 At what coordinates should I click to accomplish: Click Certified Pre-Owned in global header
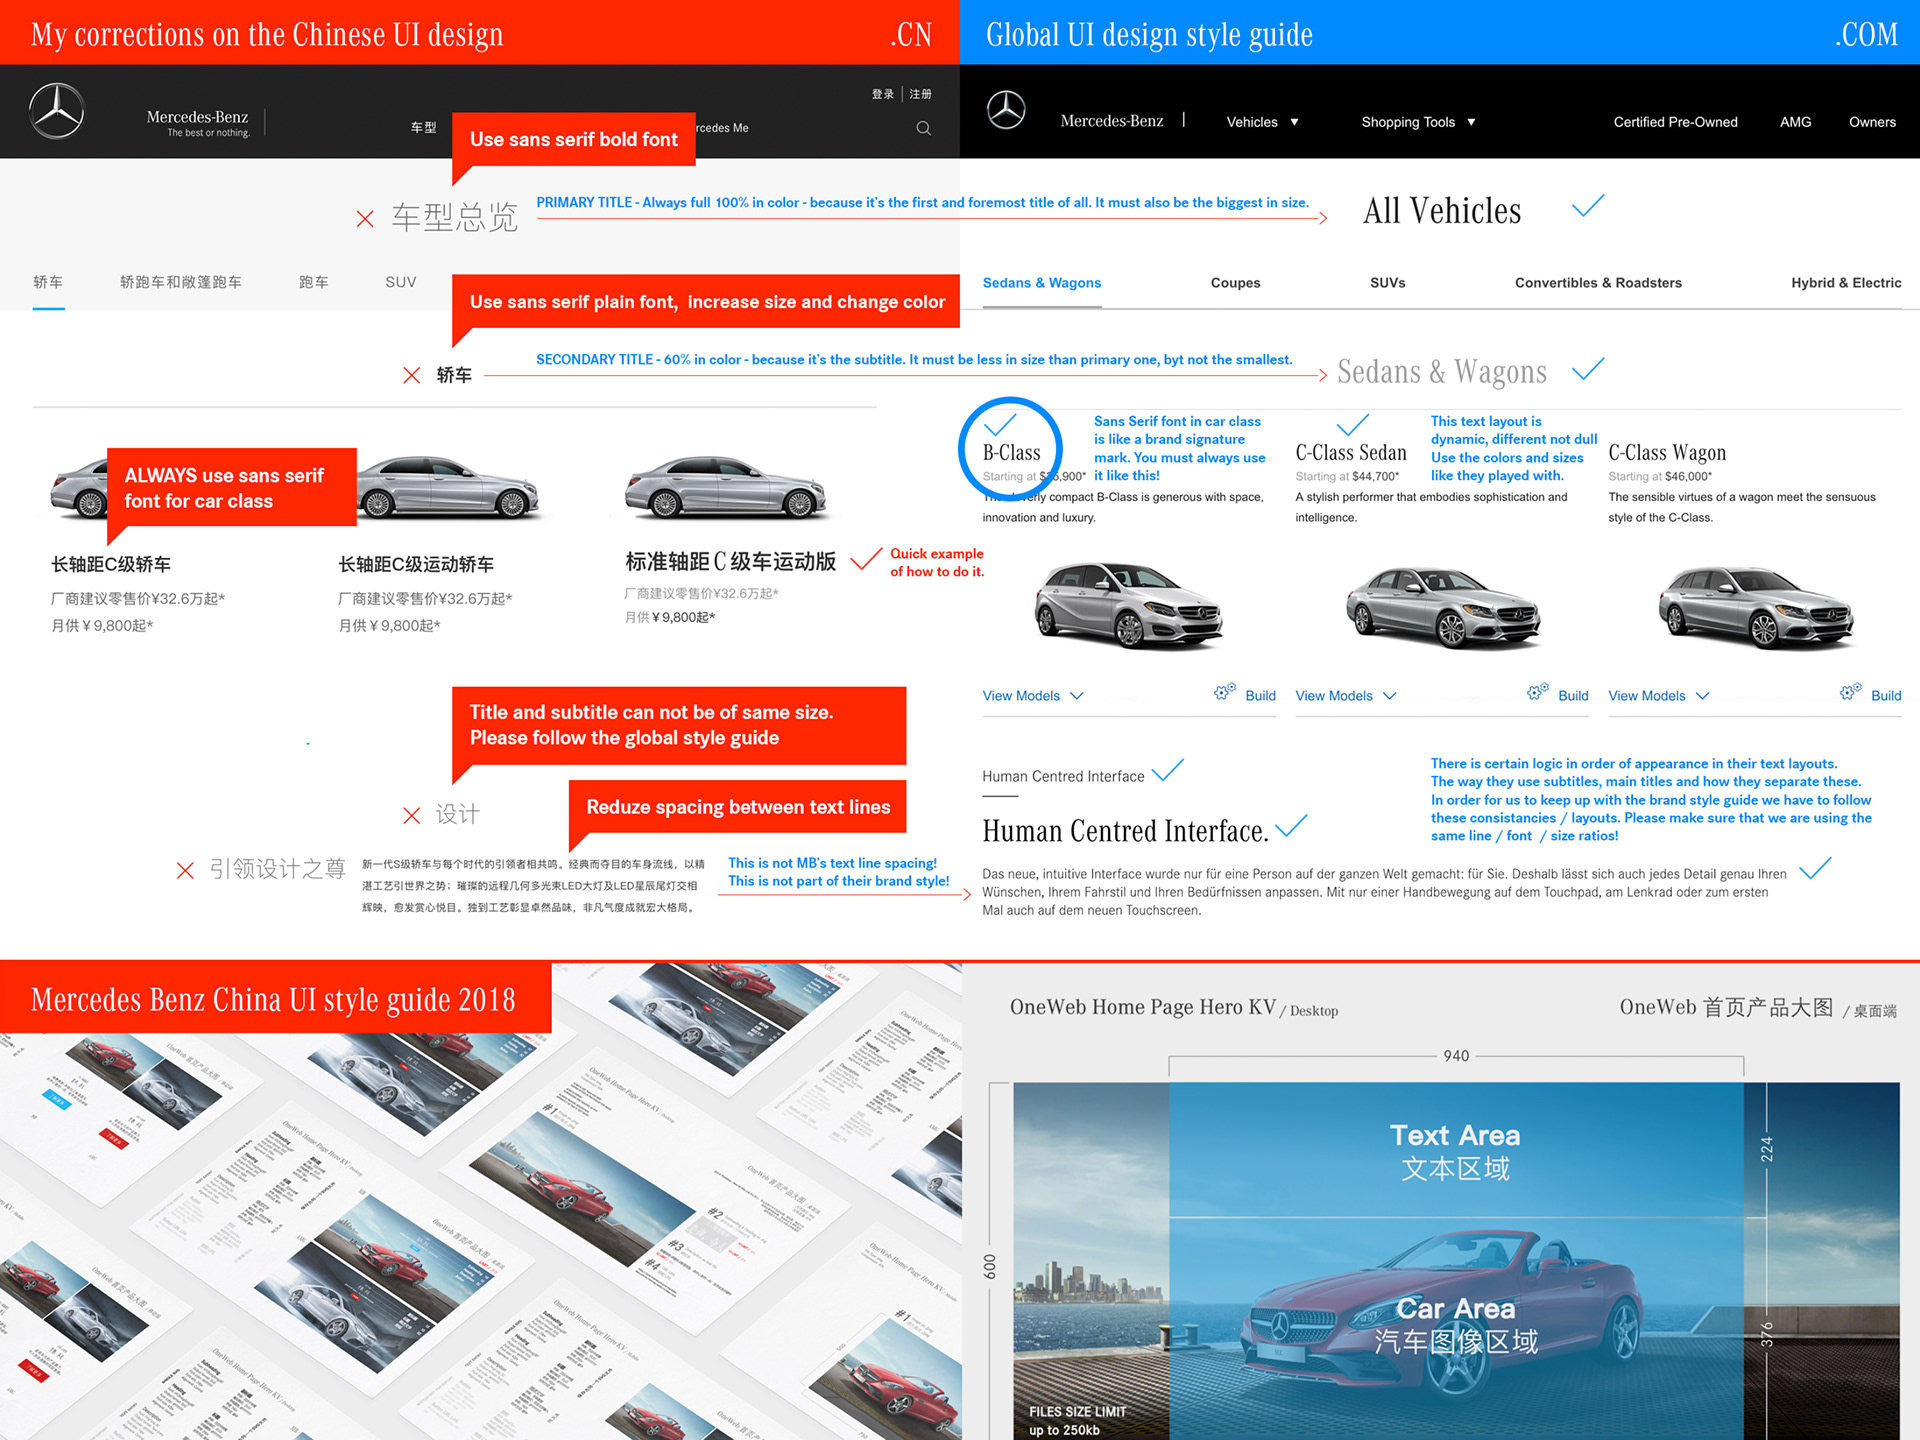pyautogui.click(x=1676, y=122)
